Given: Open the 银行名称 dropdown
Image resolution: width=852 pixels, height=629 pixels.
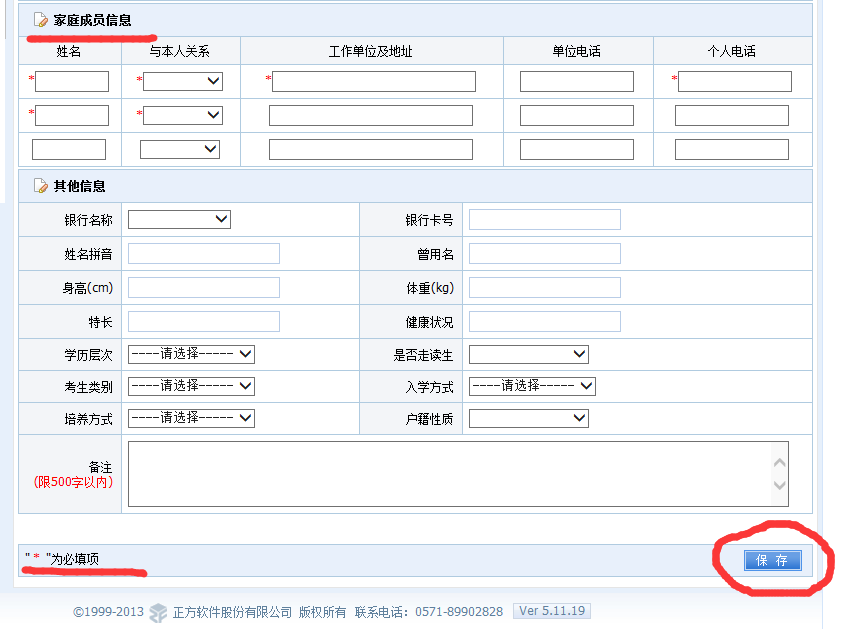Looking at the screenshot, I should pyautogui.click(x=179, y=219).
